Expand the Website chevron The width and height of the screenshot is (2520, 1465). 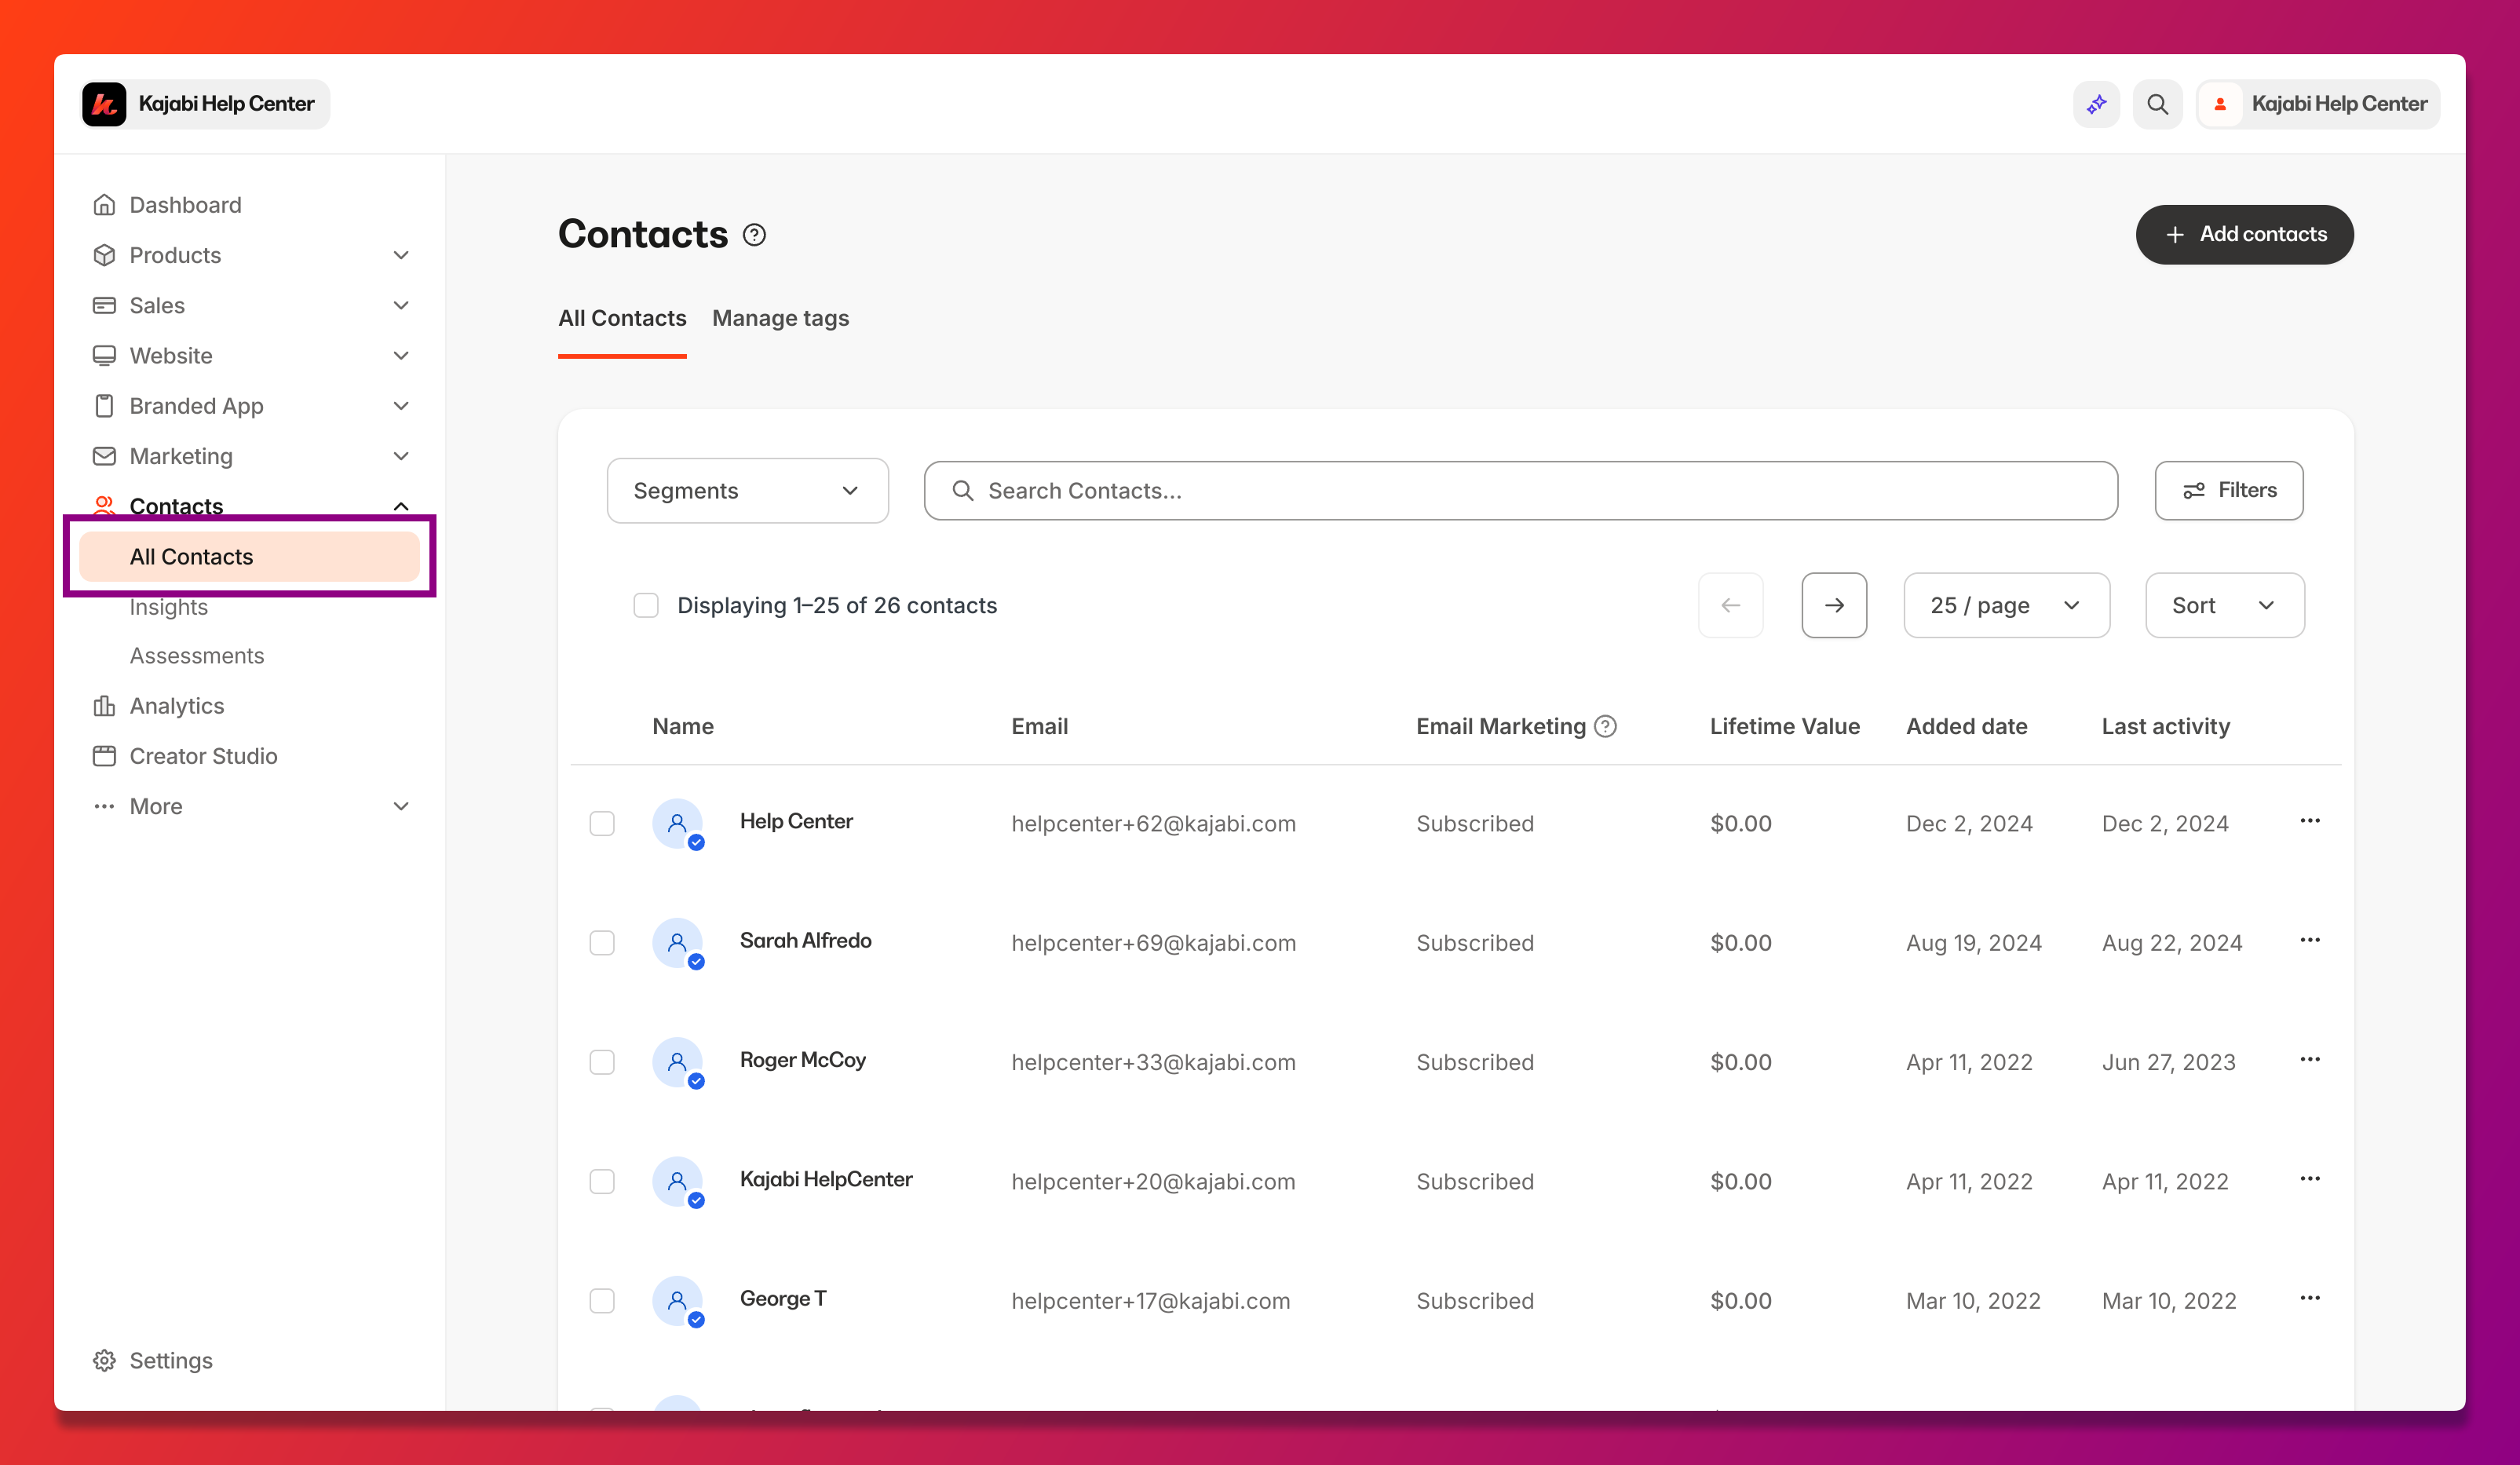coord(401,355)
